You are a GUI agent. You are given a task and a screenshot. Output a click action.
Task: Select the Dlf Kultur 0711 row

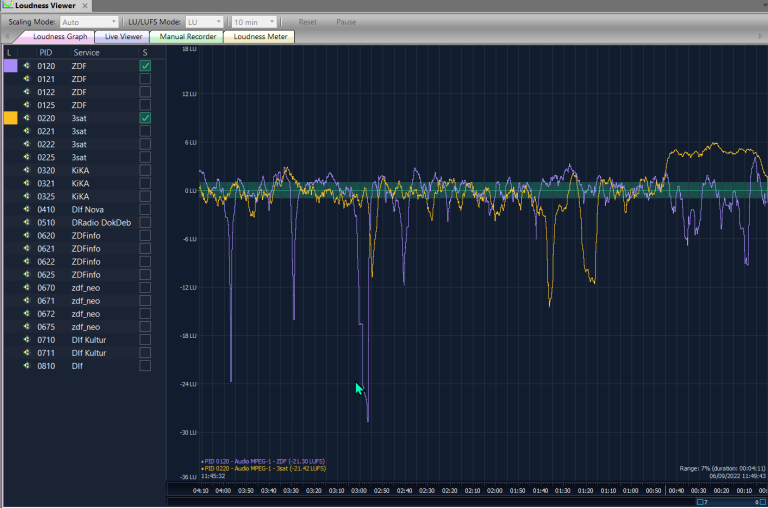pyautogui.click(x=84, y=353)
